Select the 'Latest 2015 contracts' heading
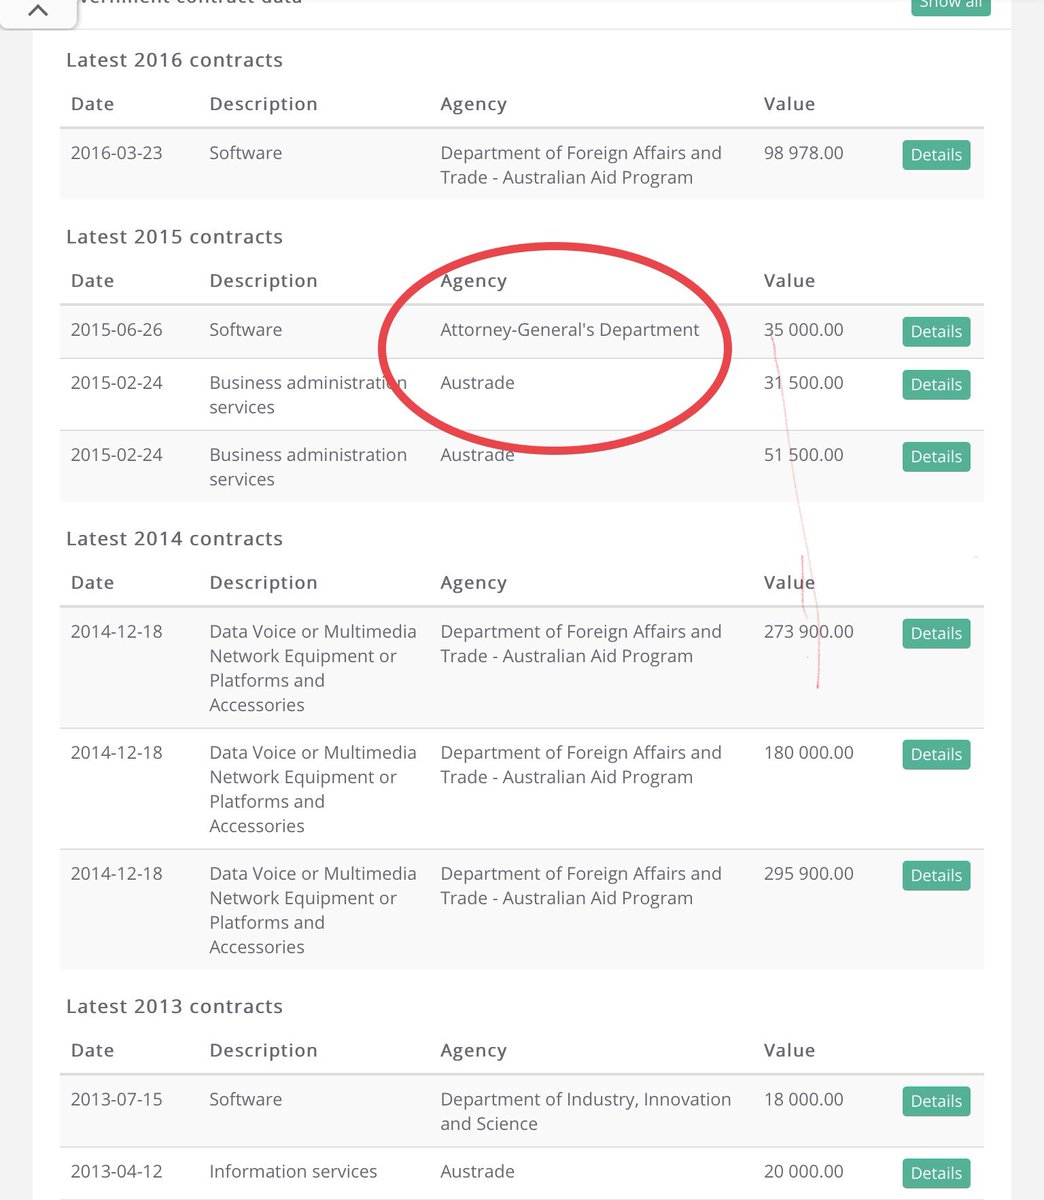Viewport: 1044px width, 1200px height. pos(174,237)
